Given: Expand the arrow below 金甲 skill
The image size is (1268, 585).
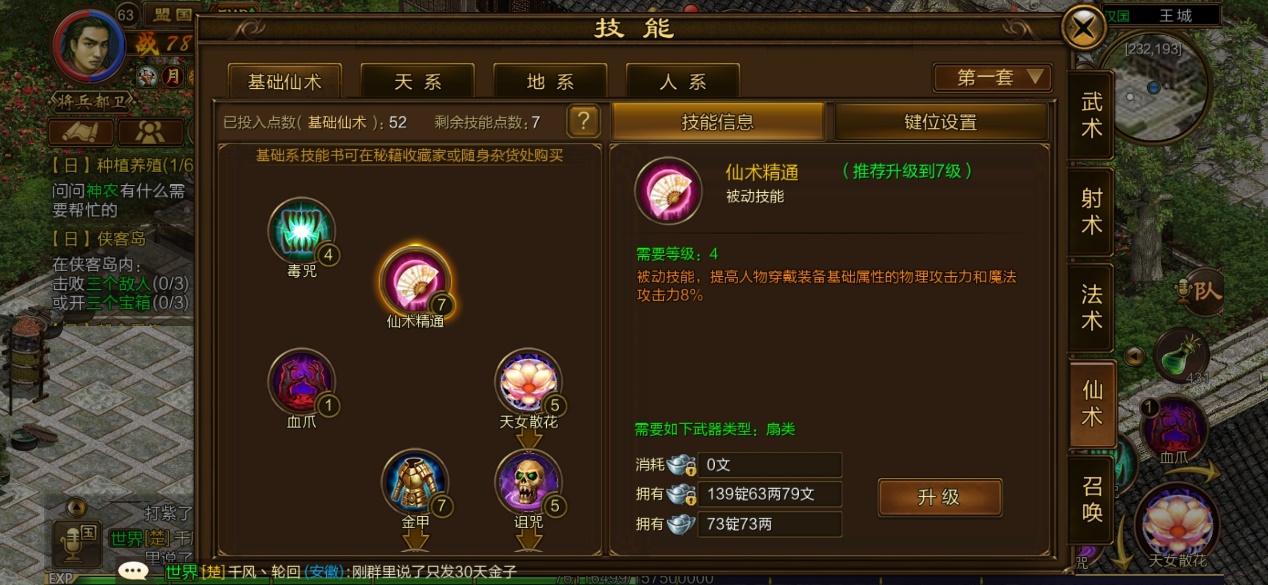Looking at the screenshot, I should coord(415,540).
